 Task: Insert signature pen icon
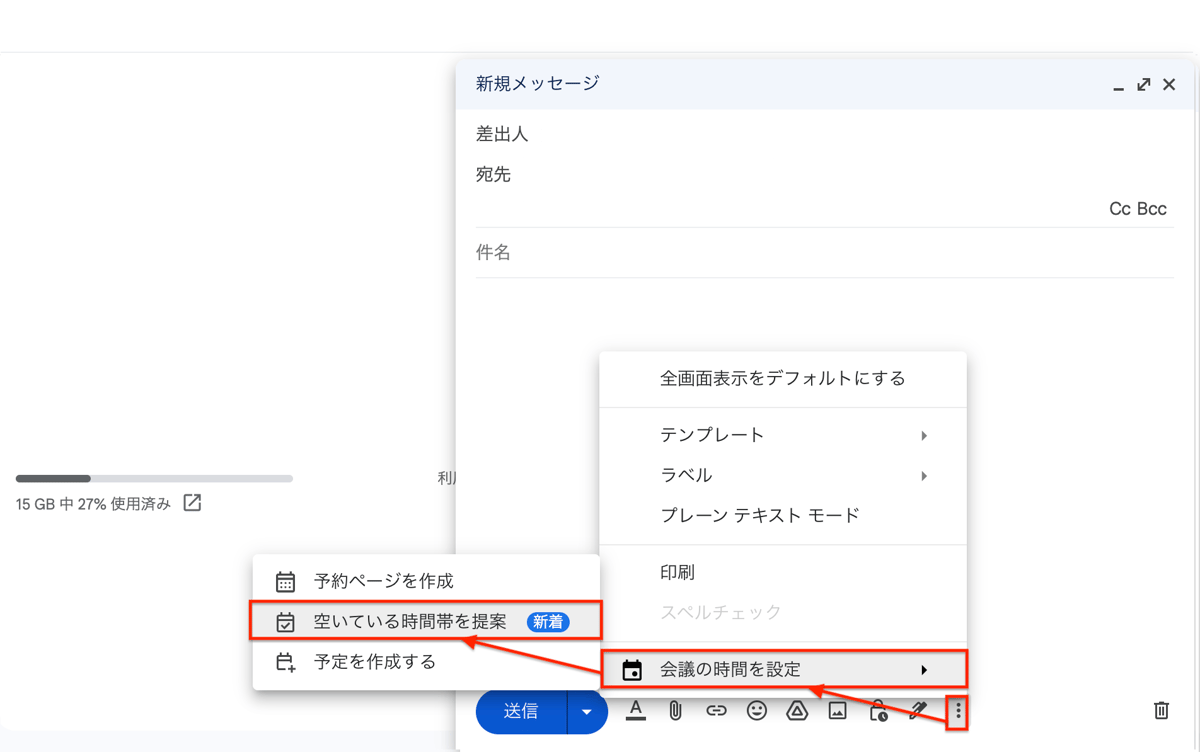point(918,711)
